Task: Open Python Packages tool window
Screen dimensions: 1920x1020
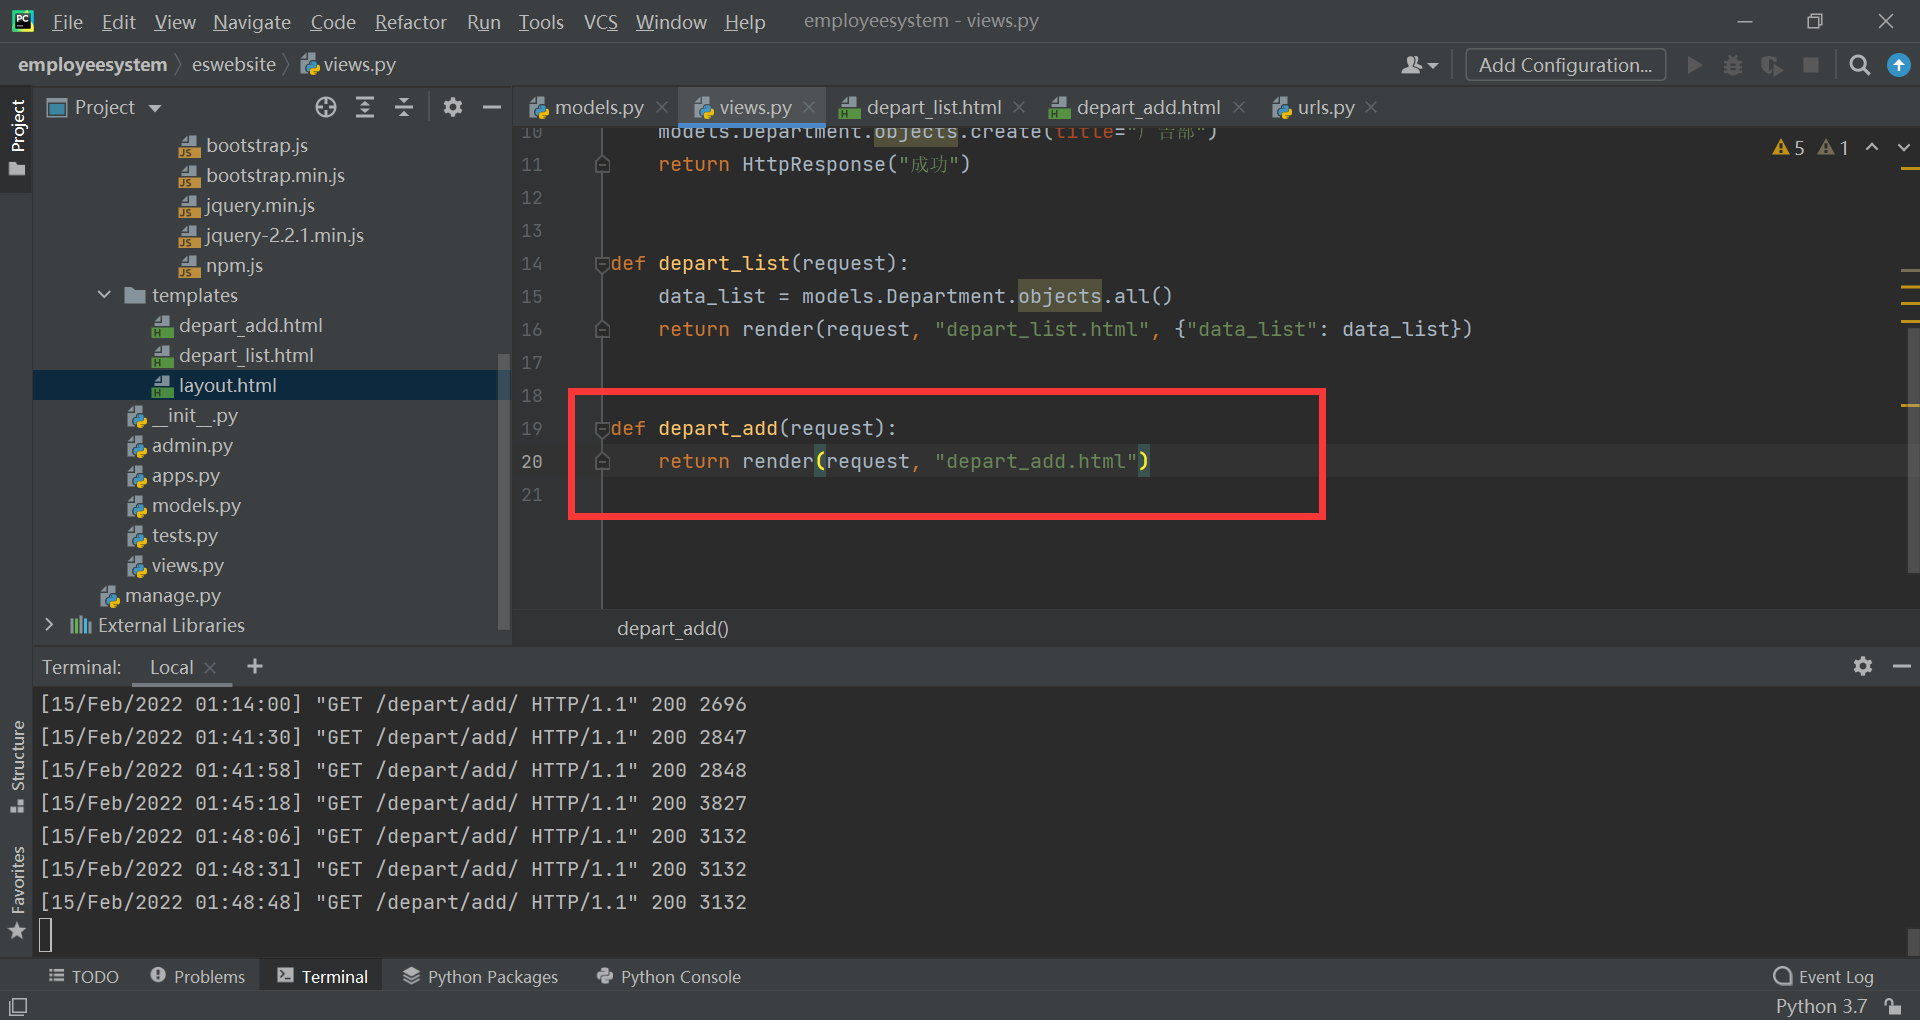Action: (480, 976)
